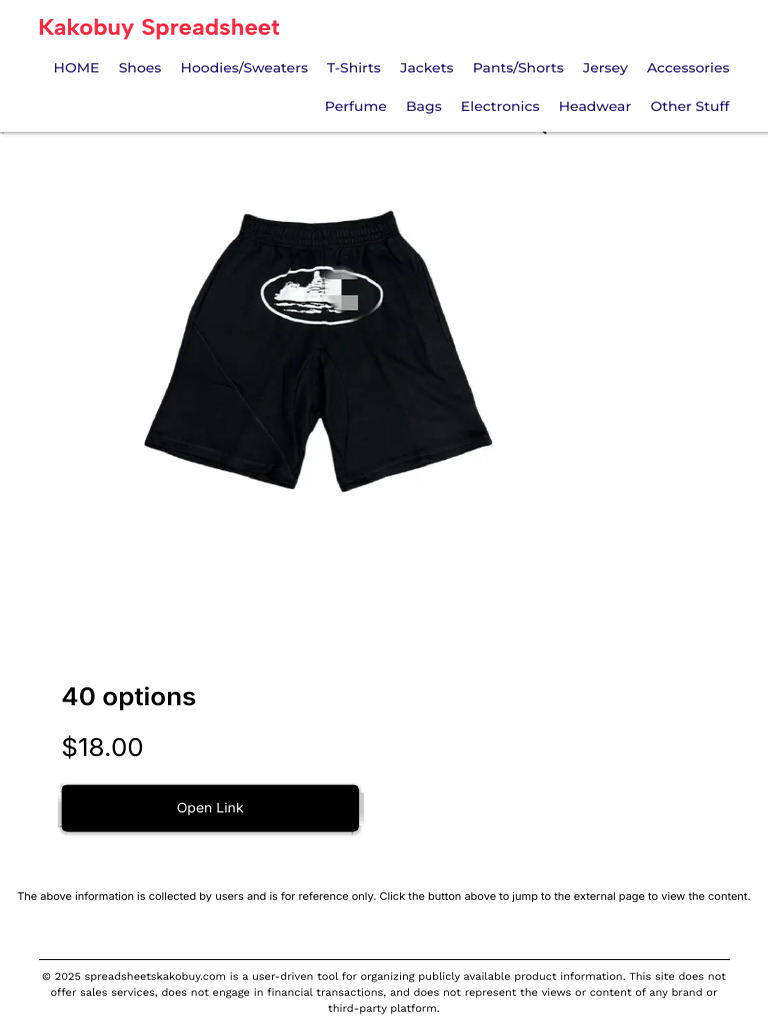Open the Jackets category
The image size is (768, 1024).
426,68
